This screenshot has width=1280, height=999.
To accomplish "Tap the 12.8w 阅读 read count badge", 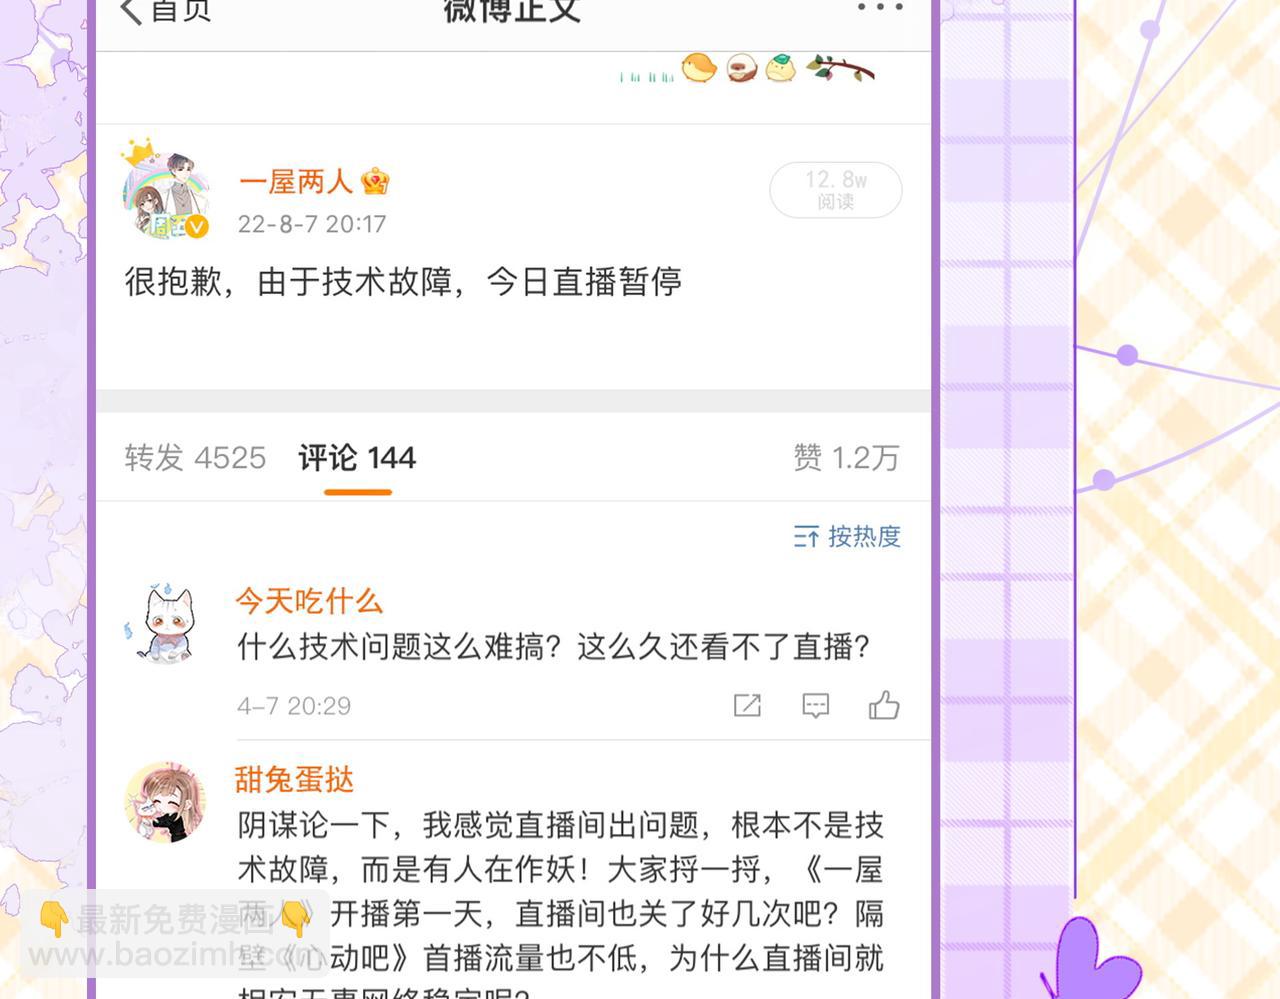I will (x=836, y=189).
